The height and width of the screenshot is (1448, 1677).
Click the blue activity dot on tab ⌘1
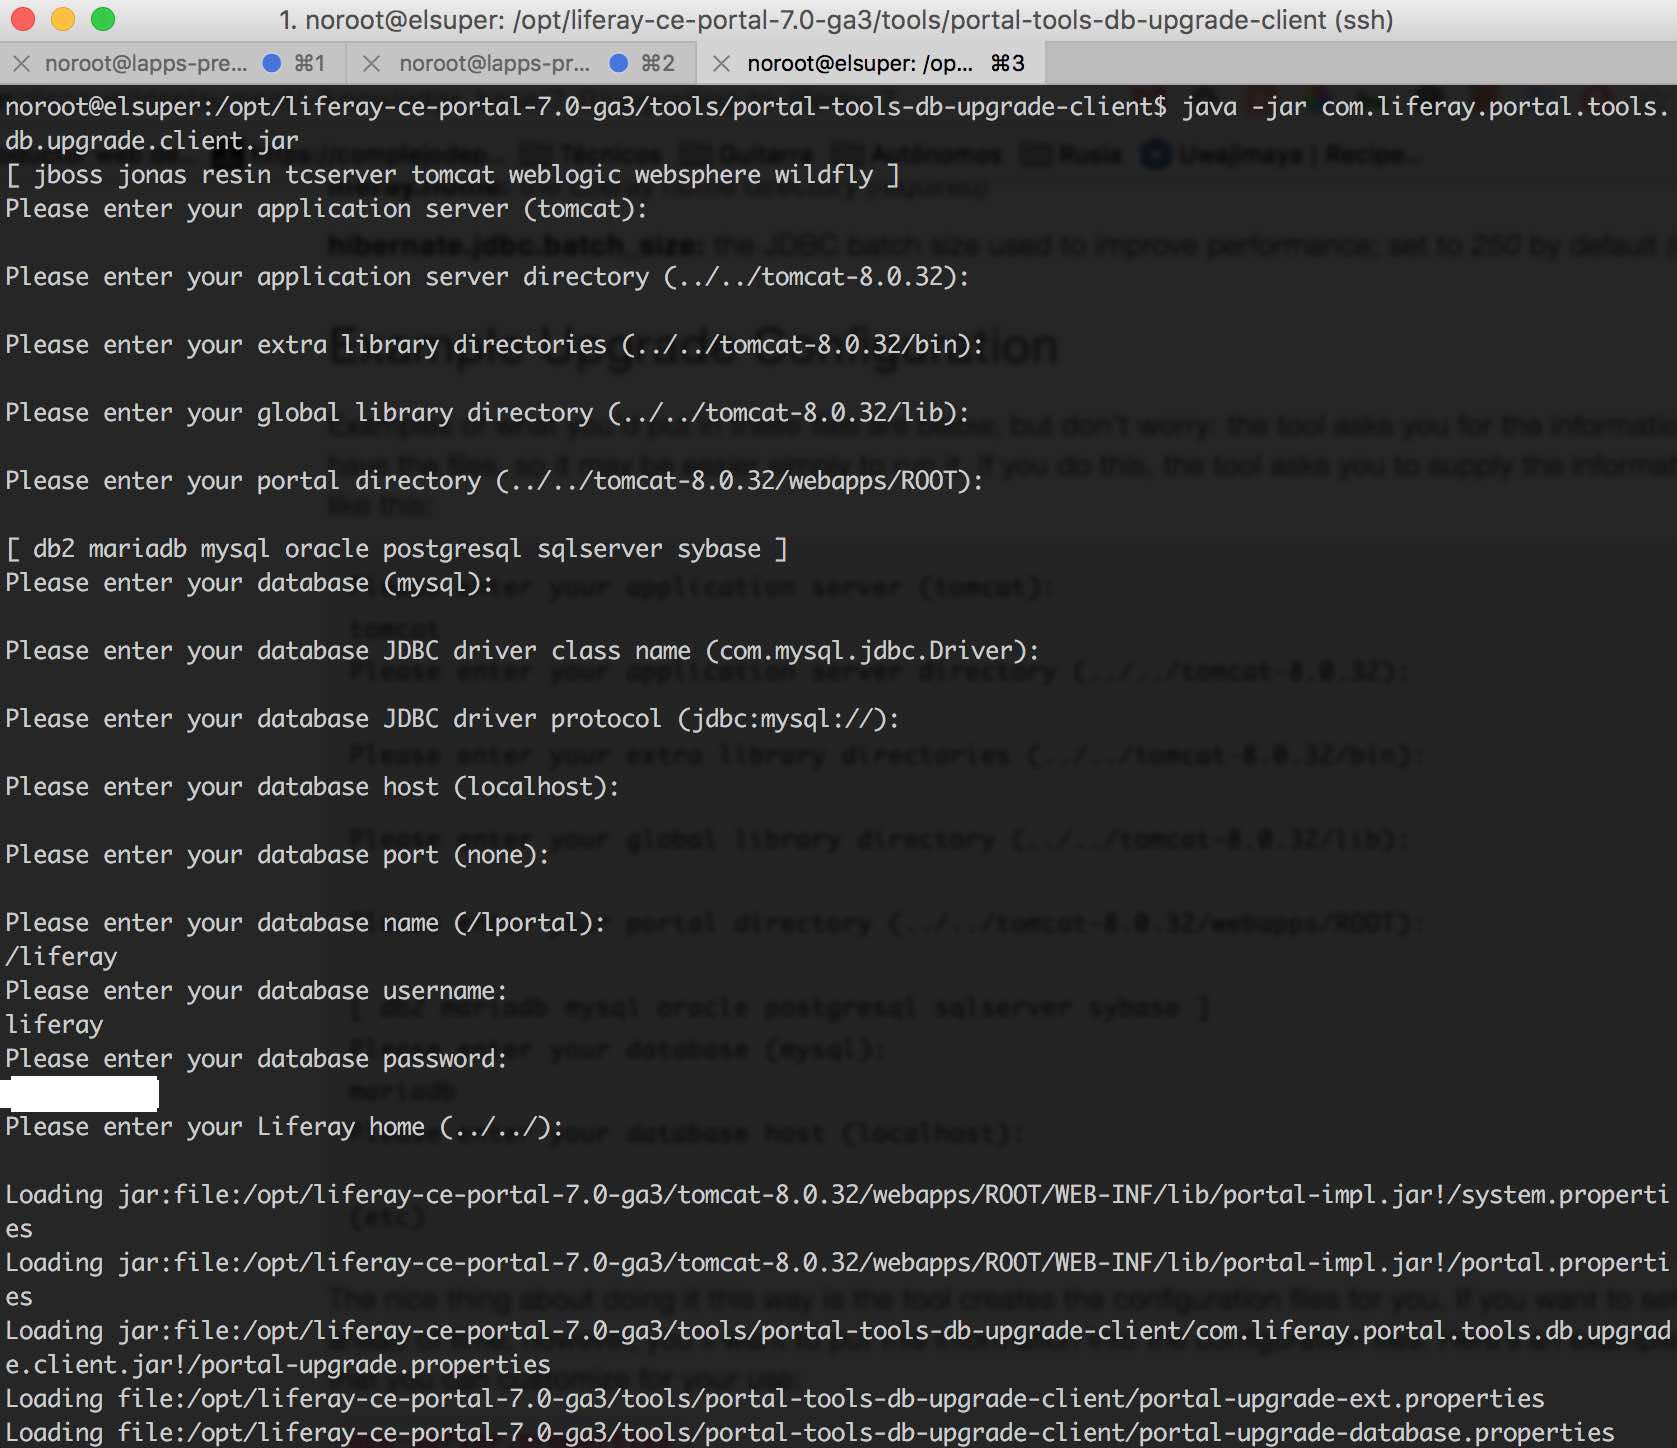271,63
